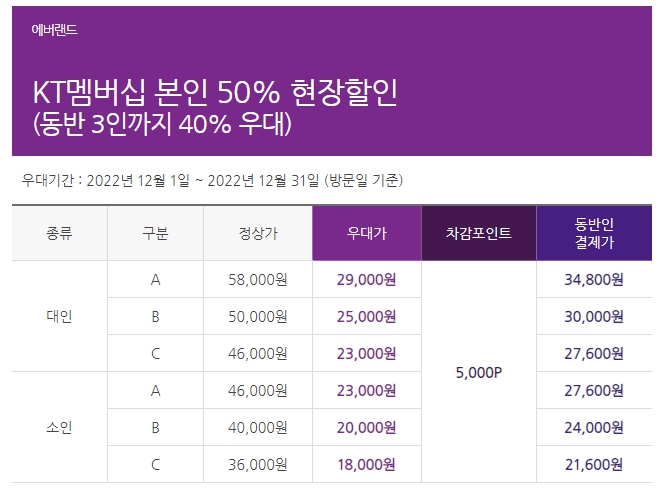The height and width of the screenshot is (491, 660).
Task: Click grade C in the 대인 group
Action: pos(155,354)
